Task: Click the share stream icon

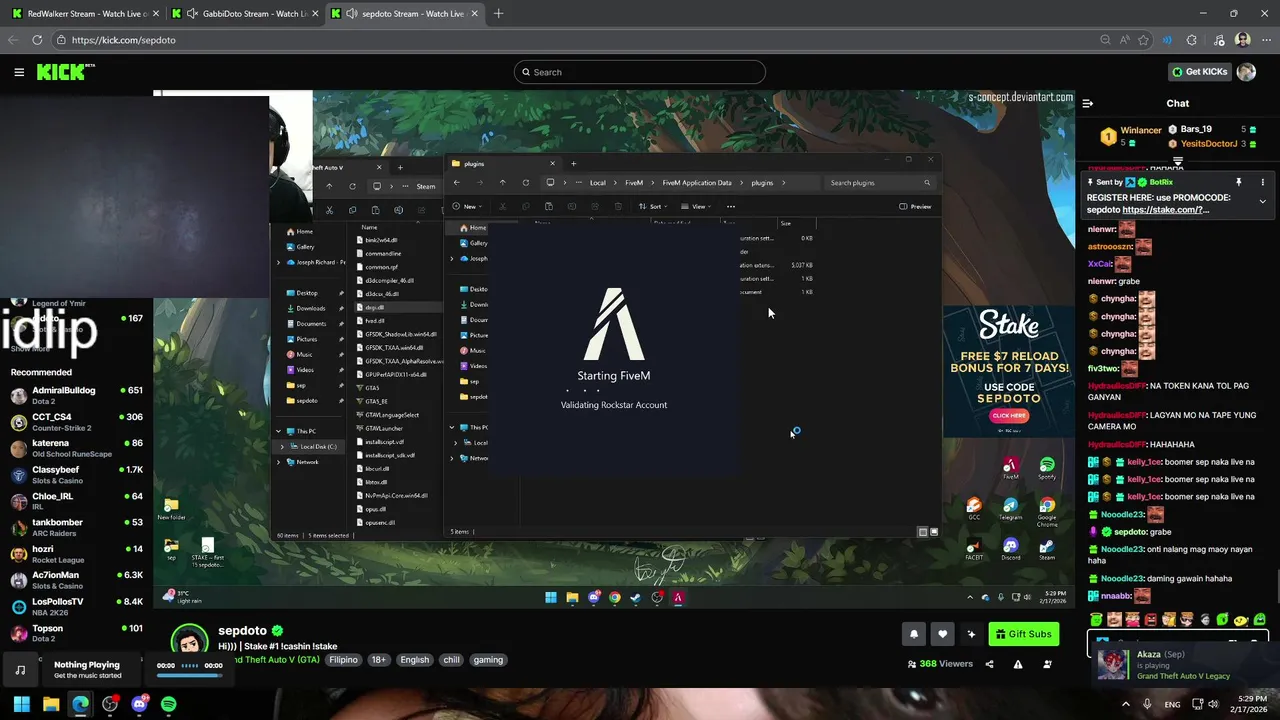Action: click(989, 664)
